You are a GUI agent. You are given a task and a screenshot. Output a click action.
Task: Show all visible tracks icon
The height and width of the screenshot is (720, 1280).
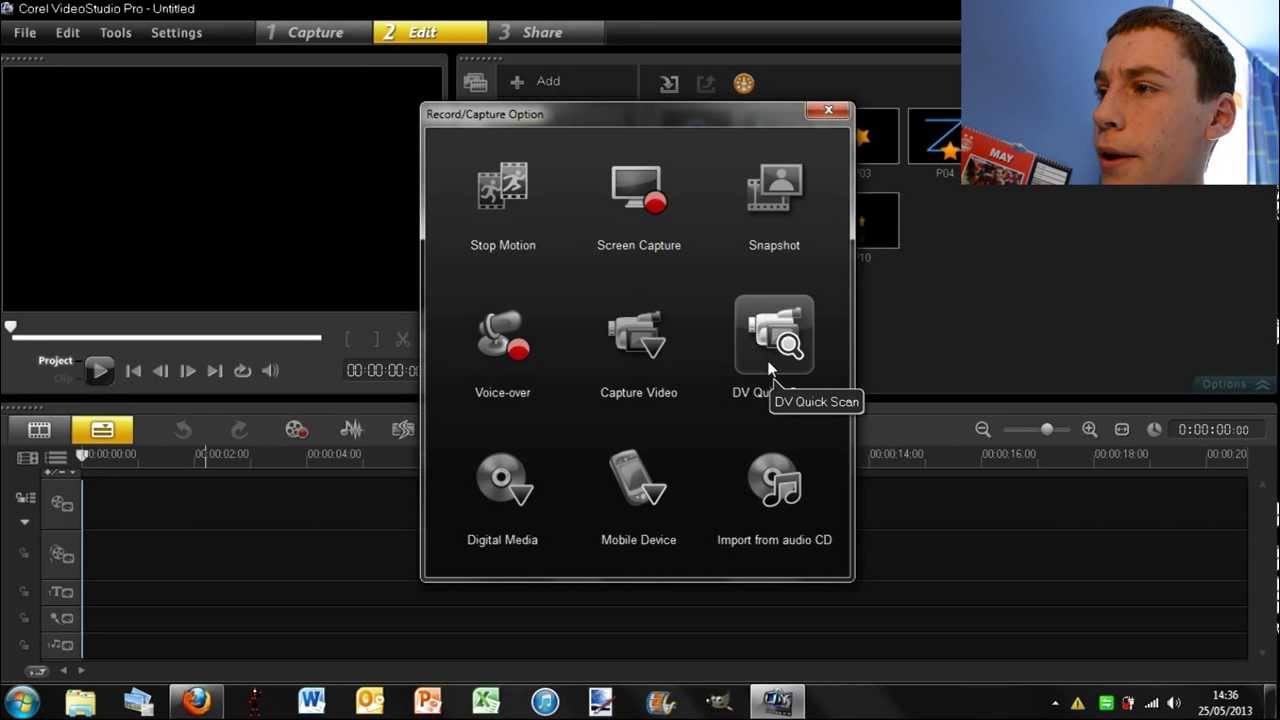coord(27,458)
